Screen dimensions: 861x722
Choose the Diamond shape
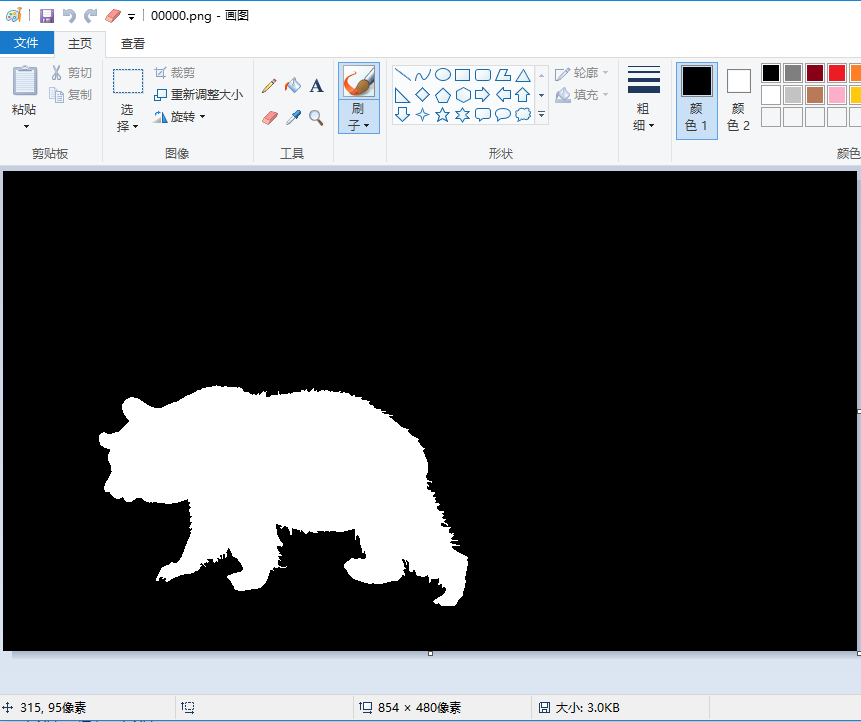[423, 95]
